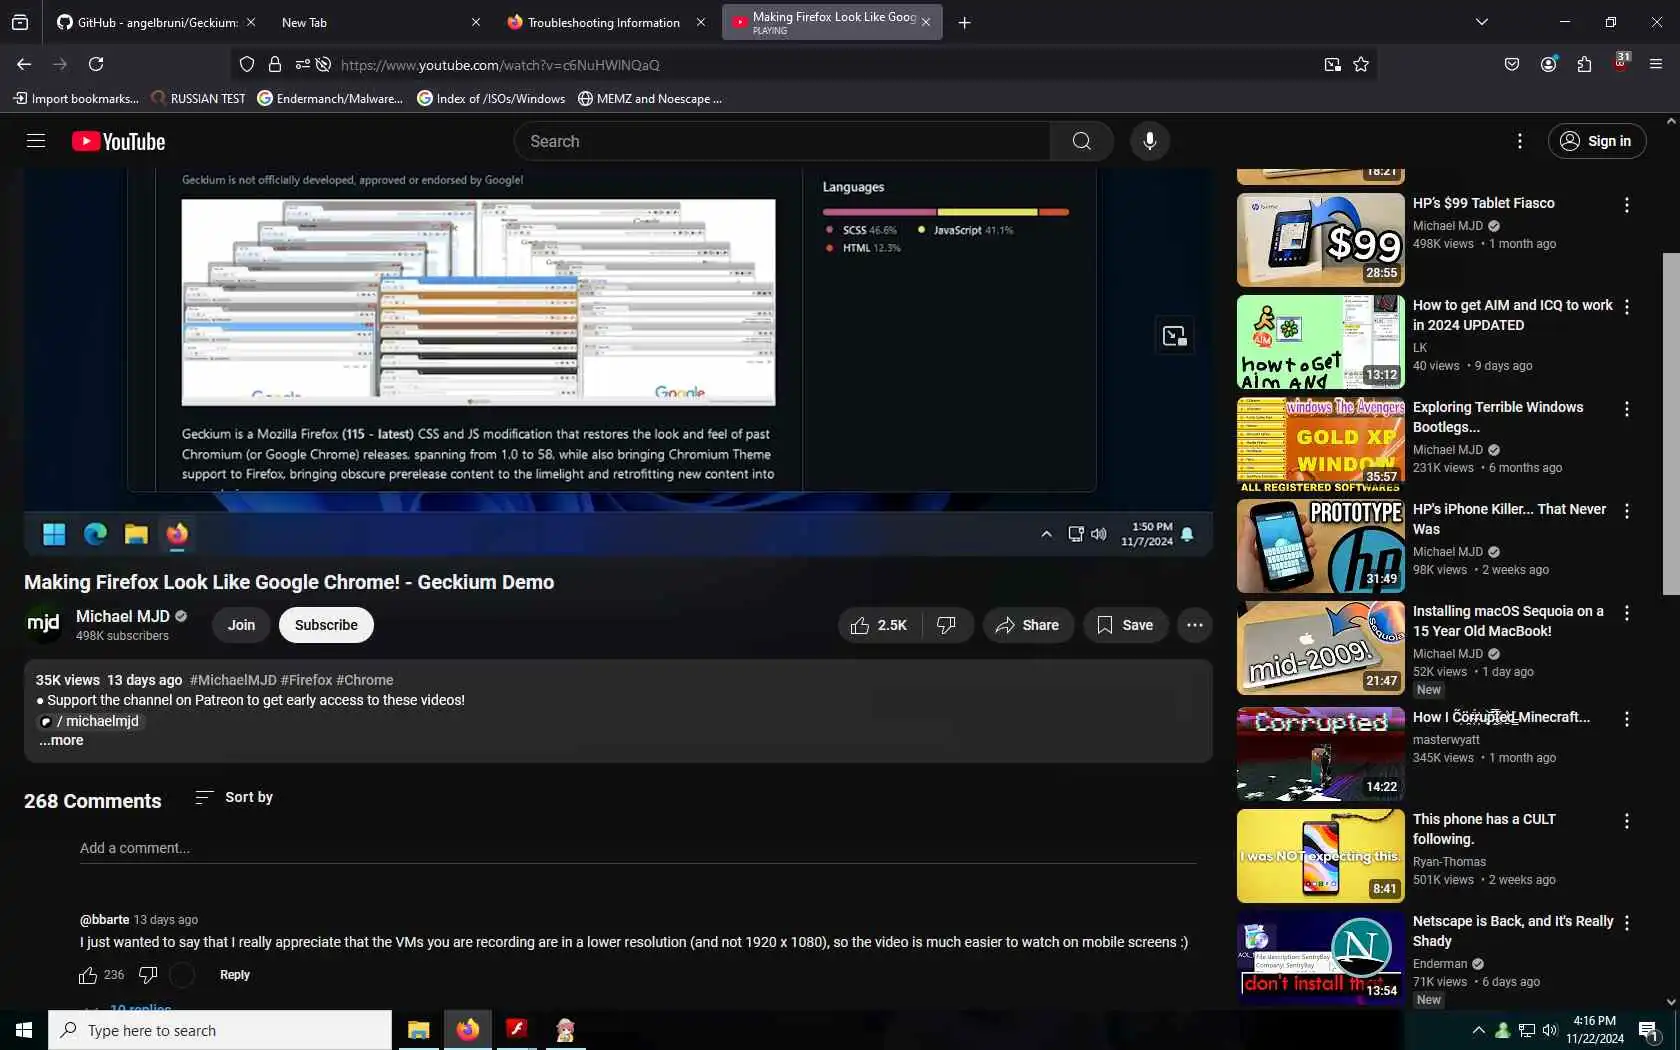Open the Sort by comments dropdown
This screenshot has width=1680, height=1050.
coord(234,797)
